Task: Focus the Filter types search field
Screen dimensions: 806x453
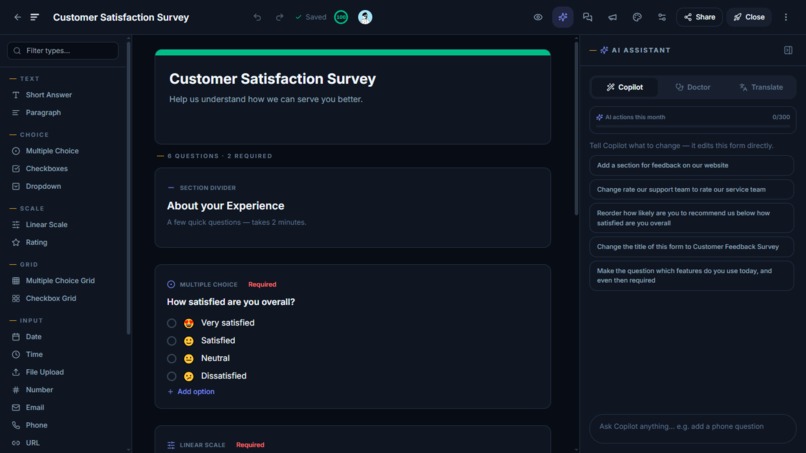Action: tap(63, 50)
